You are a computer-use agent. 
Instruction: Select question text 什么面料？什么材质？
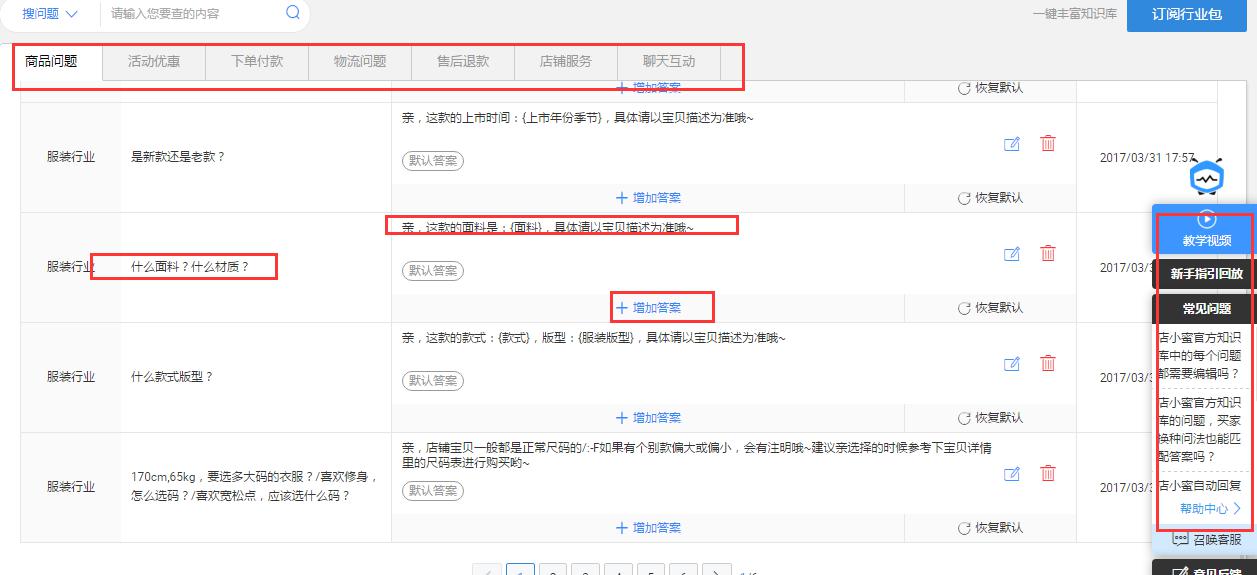click(190, 267)
